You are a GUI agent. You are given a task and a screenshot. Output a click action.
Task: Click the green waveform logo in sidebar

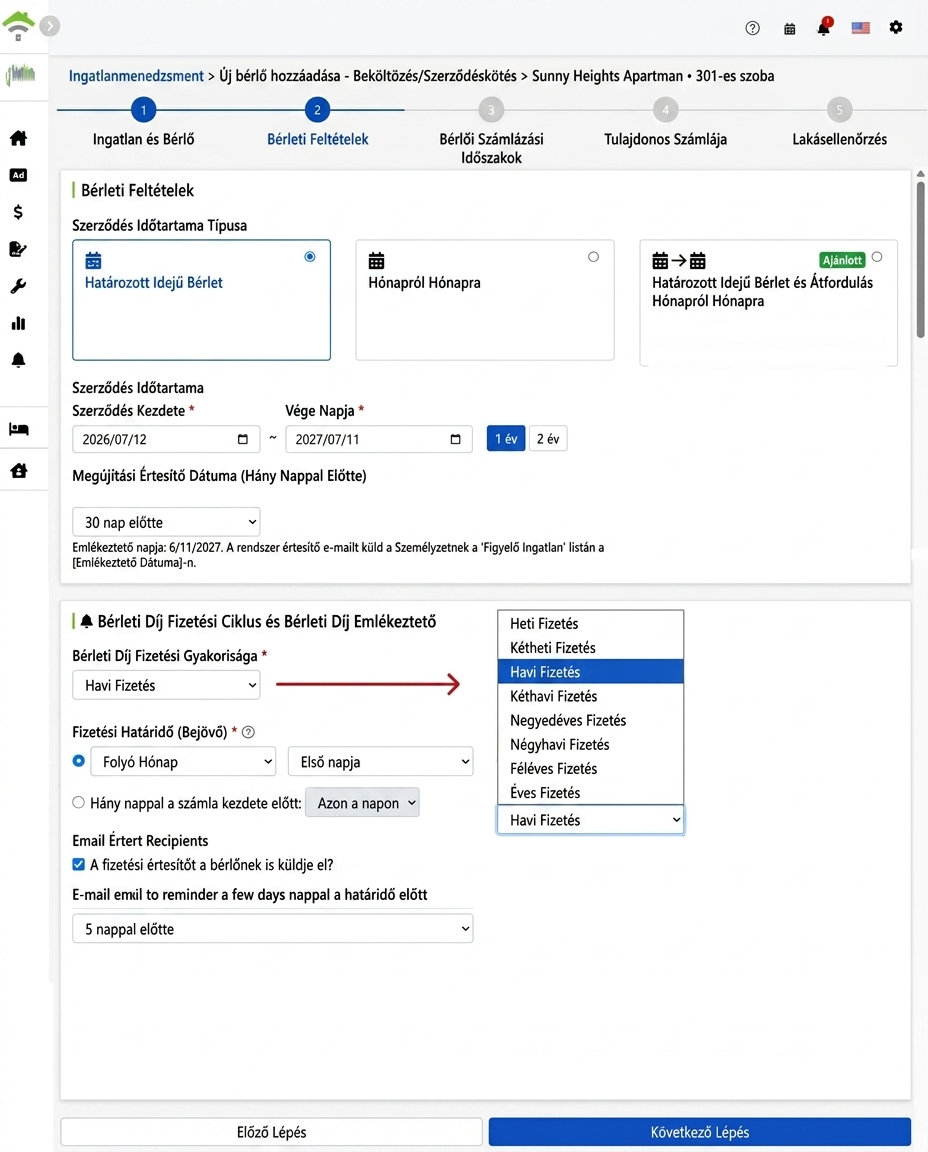(21, 74)
